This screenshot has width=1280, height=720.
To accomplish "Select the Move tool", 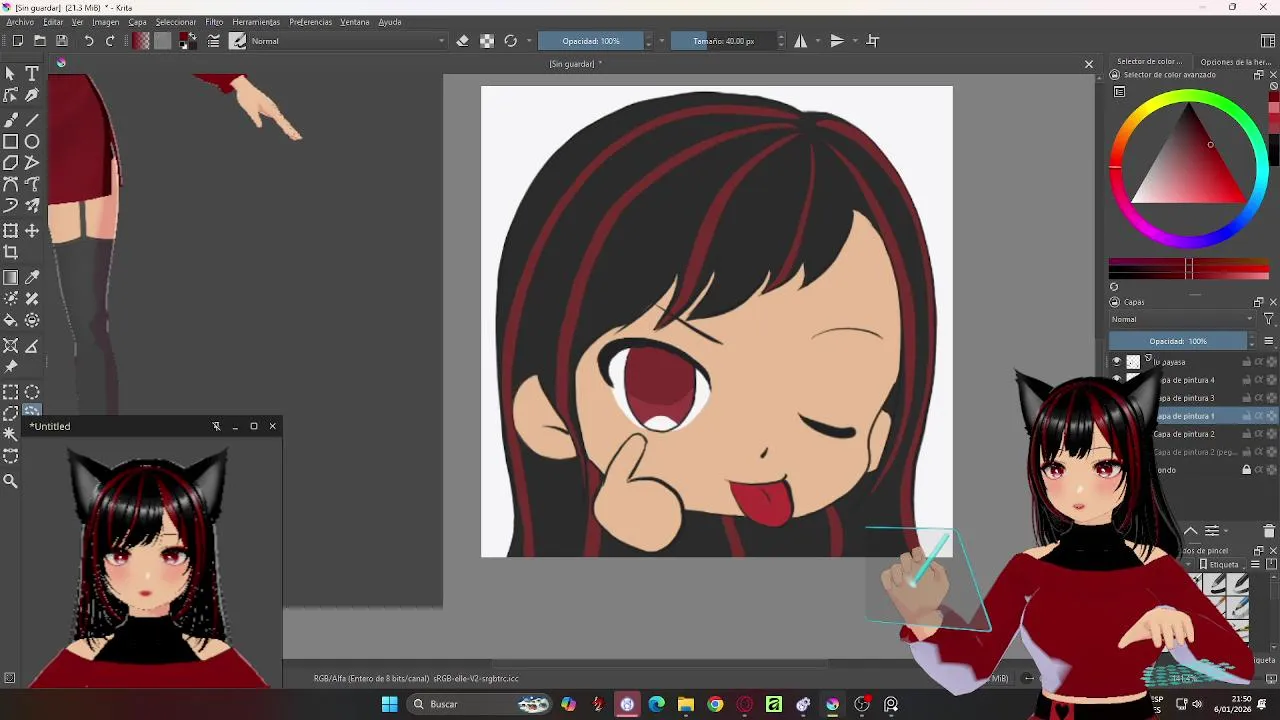I will 32,231.
